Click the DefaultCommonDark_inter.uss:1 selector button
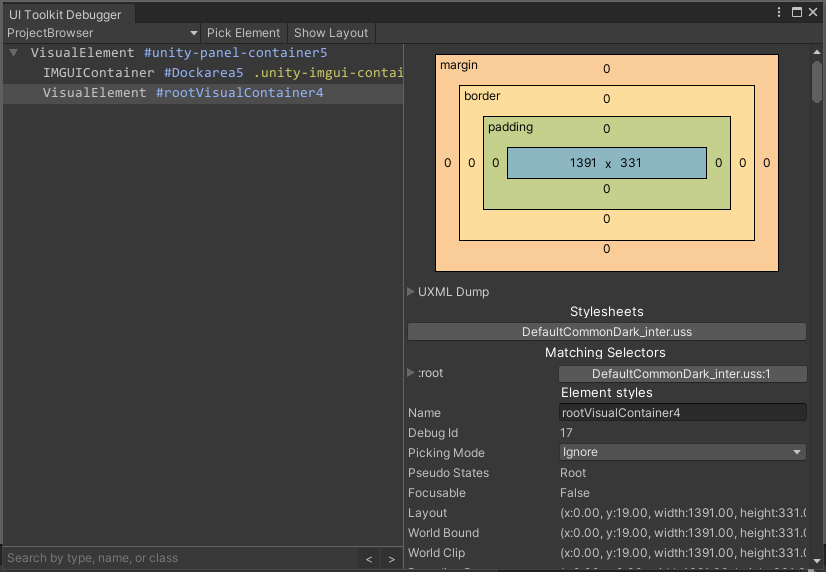Image resolution: width=826 pixels, height=572 pixels. 682,374
